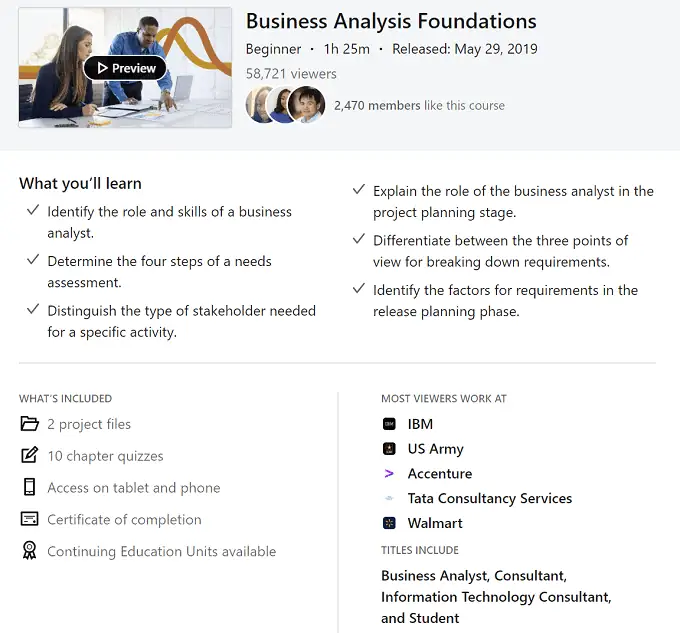Click the 58,721 viewers count
The width and height of the screenshot is (680, 633).
pos(291,74)
